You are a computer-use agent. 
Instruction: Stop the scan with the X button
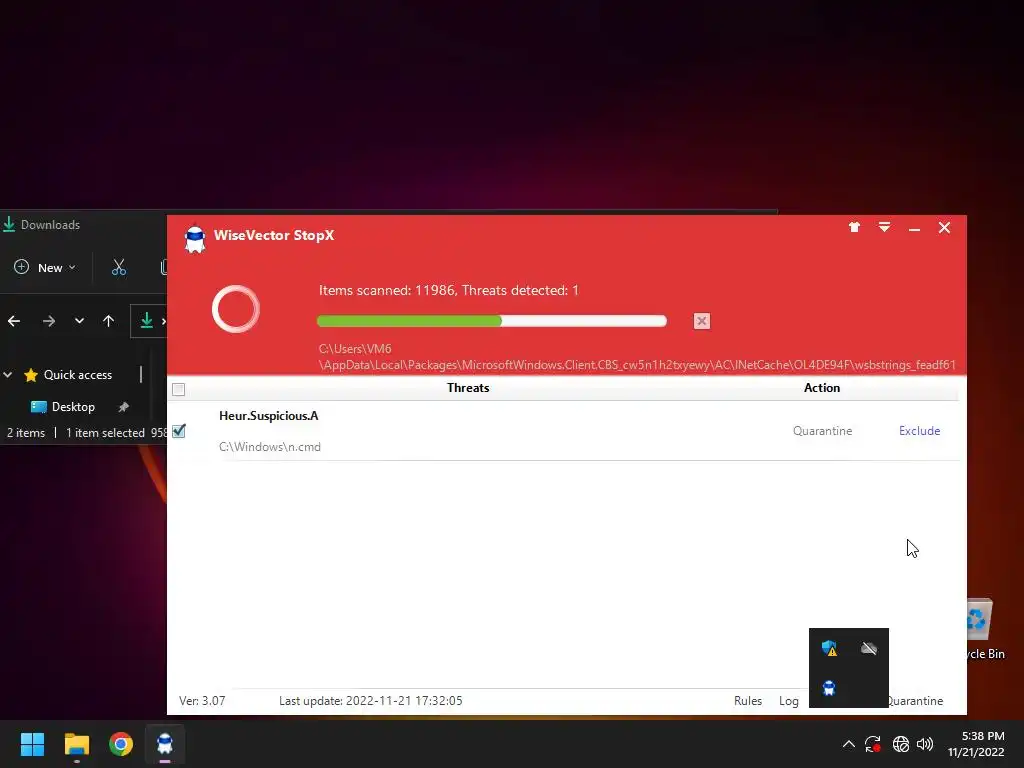point(701,321)
